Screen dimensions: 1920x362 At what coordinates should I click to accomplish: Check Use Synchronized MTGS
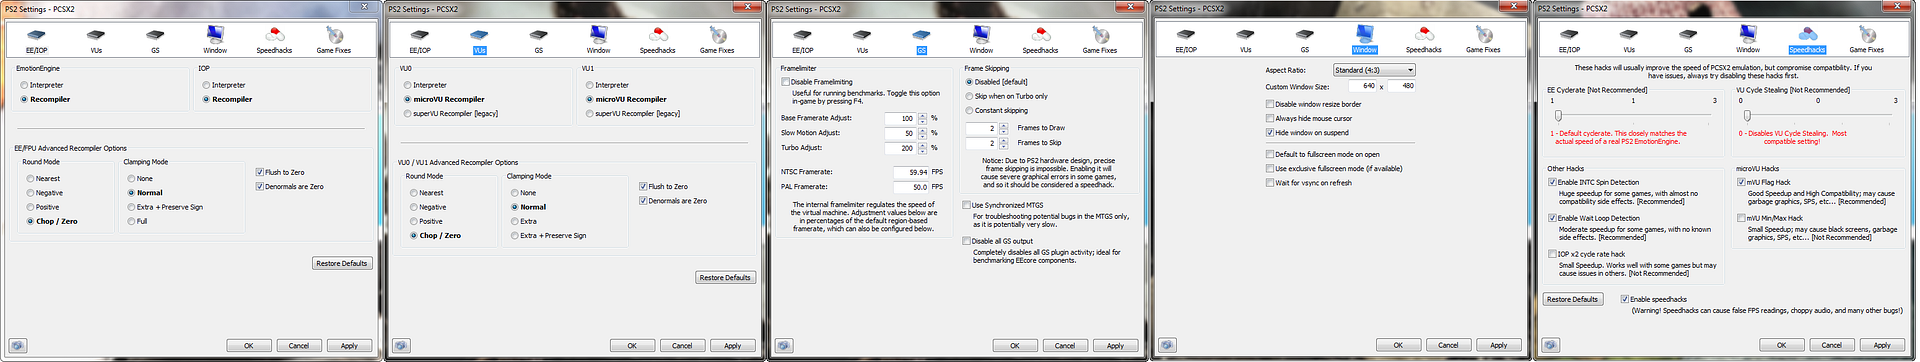click(1003, 205)
